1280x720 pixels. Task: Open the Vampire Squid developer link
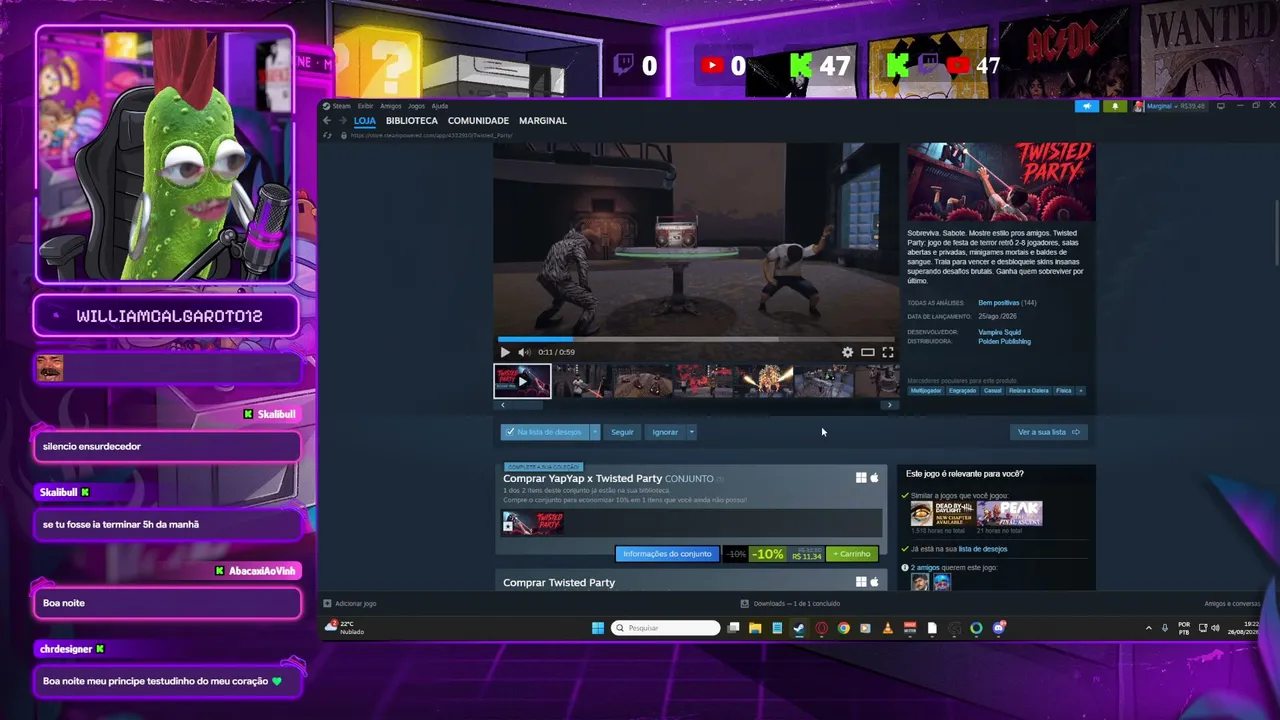coord(999,332)
